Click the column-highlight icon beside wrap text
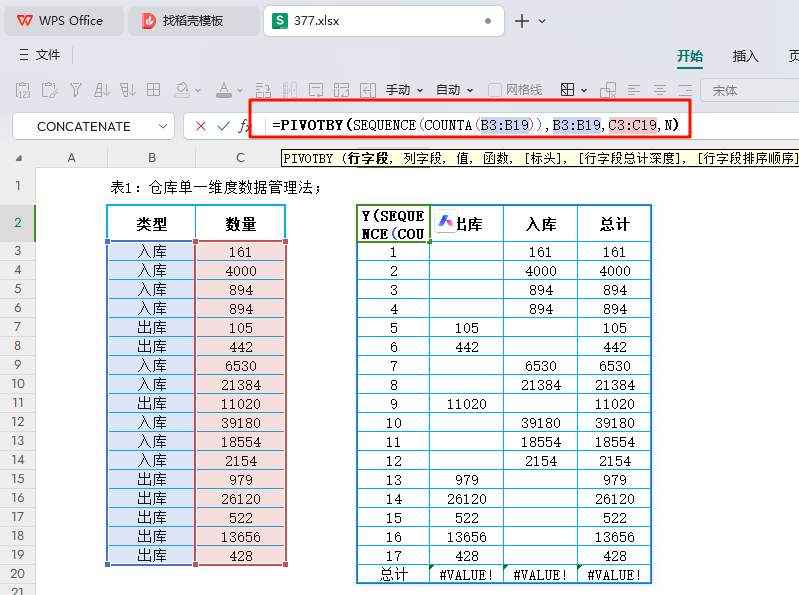Image resolution: width=799 pixels, height=595 pixels. click(x=289, y=90)
